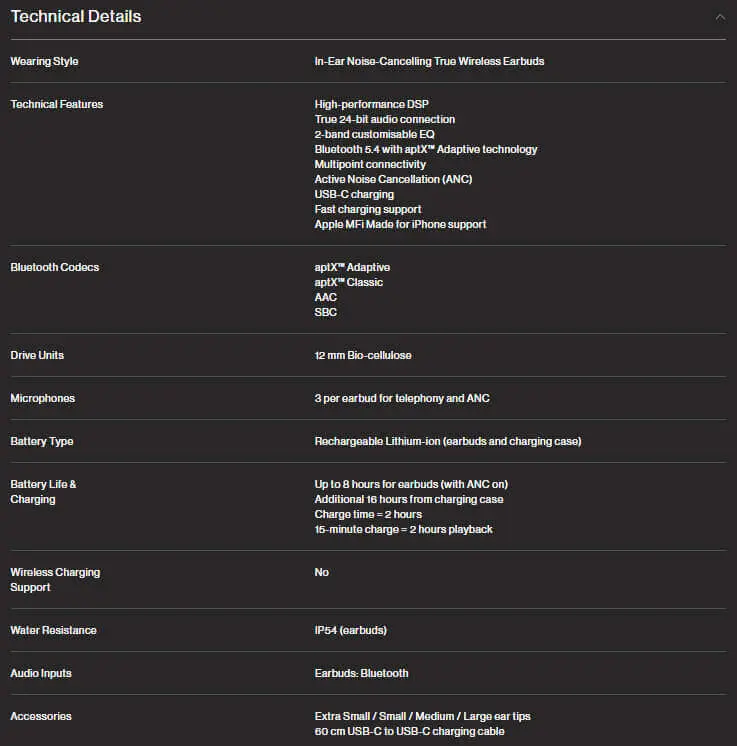
Task: Click the SBC codec entry
Action: 325,312
